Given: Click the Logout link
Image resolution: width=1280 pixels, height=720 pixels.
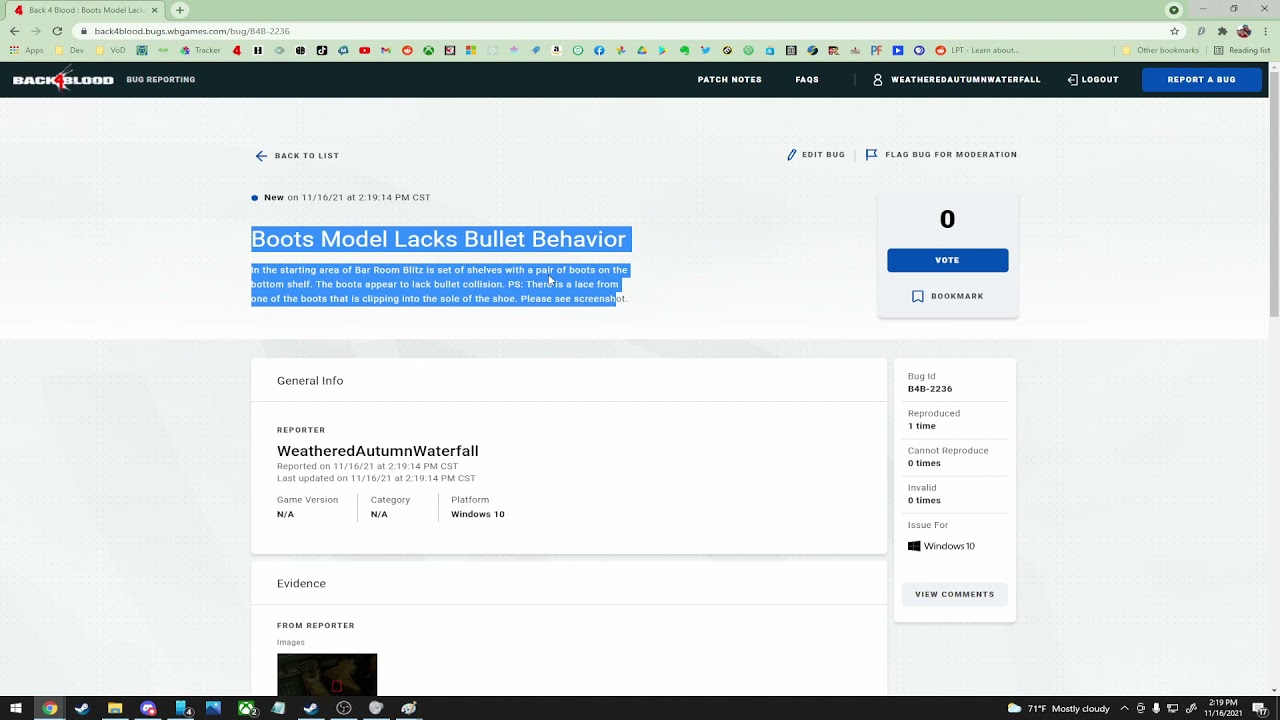Looking at the screenshot, I should [1093, 80].
